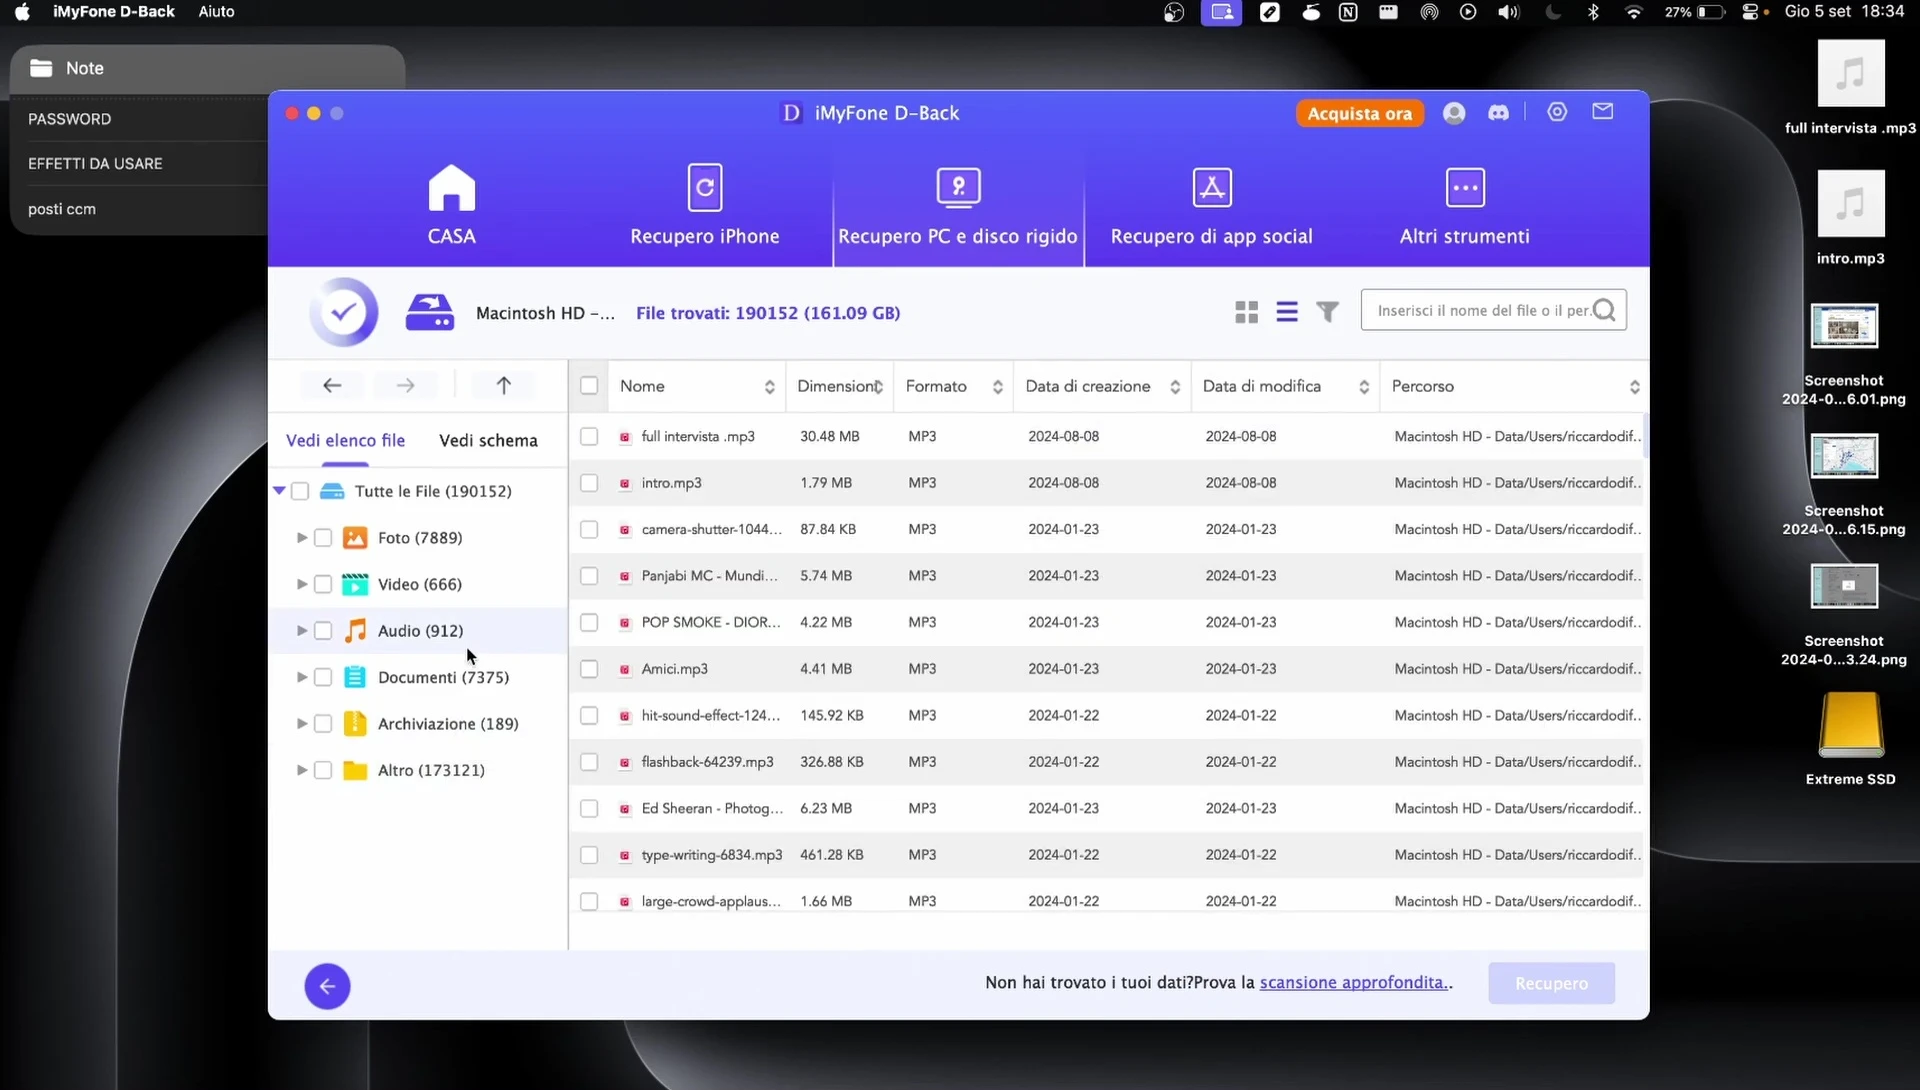Open the user account icon
1920x1090 pixels.
coord(1454,113)
